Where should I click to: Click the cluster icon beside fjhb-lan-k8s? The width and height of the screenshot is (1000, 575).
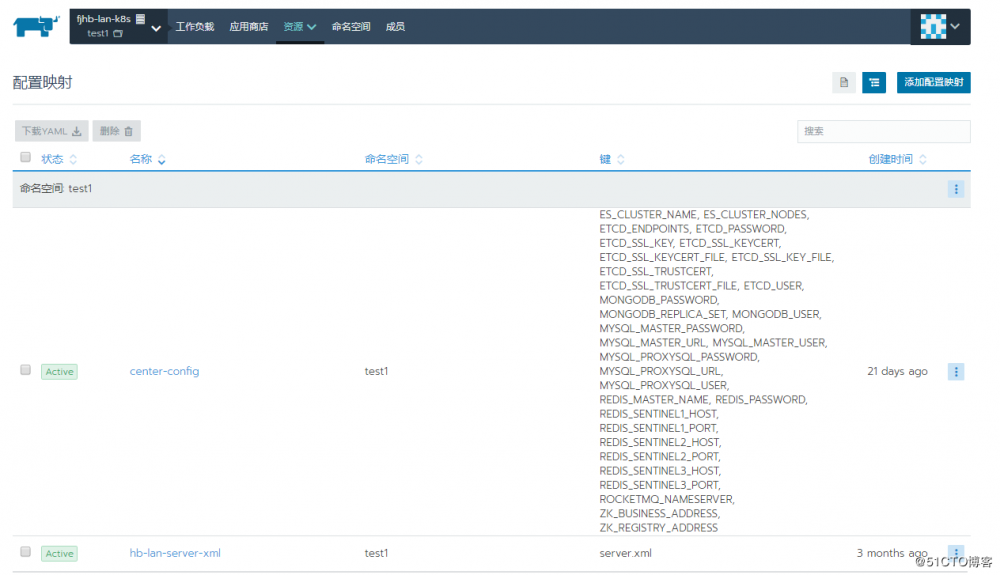click(140, 19)
